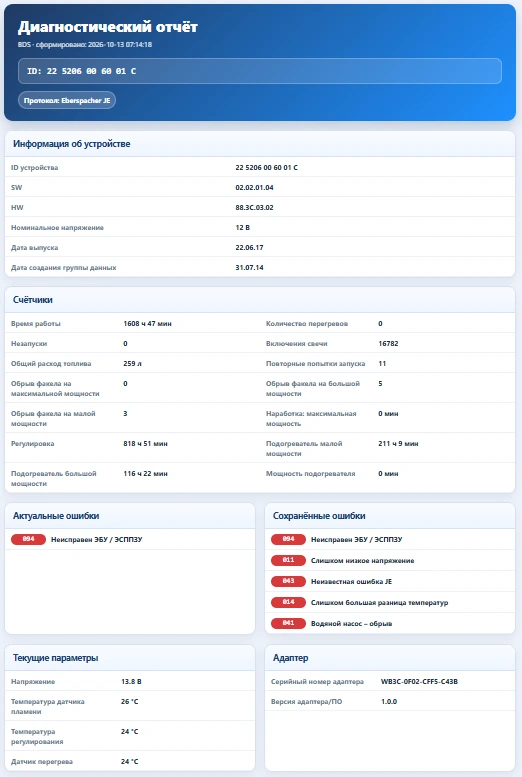Viewport: 522px width, 777px height.
Task: Click the nominal voltage value 12 В
Action: coord(242,227)
